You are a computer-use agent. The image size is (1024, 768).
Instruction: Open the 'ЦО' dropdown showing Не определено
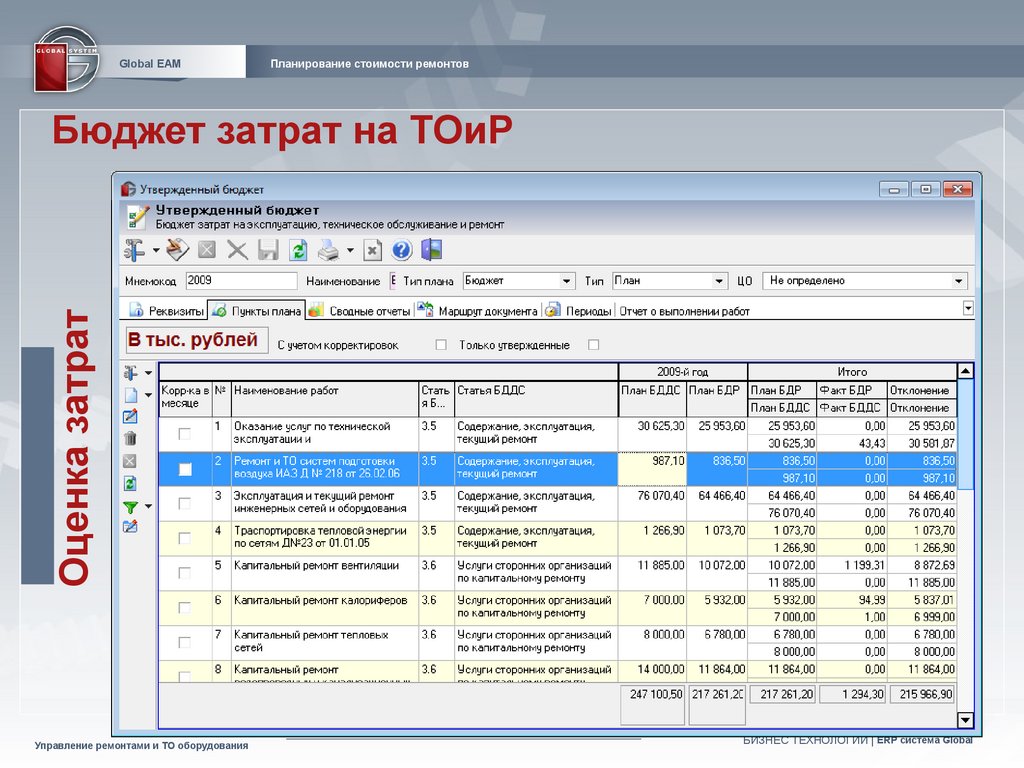(959, 281)
